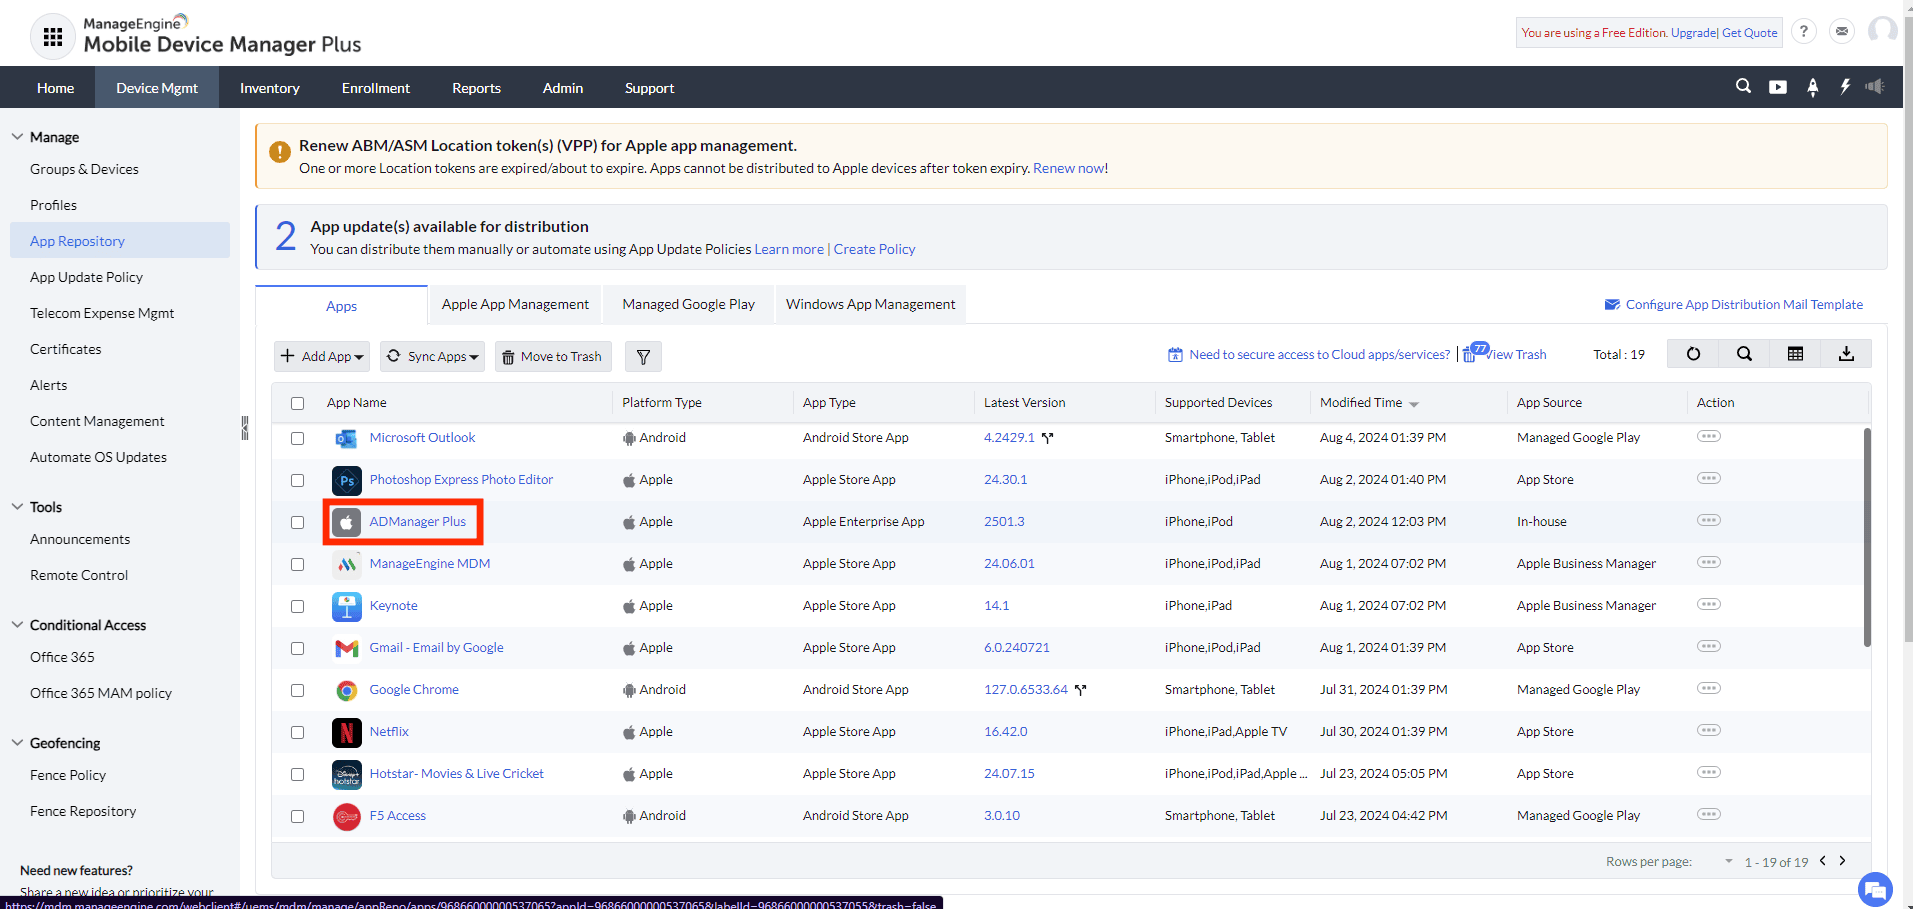Open the list view filter icon
The image size is (1913, 909).
click(x=643, y=356)
